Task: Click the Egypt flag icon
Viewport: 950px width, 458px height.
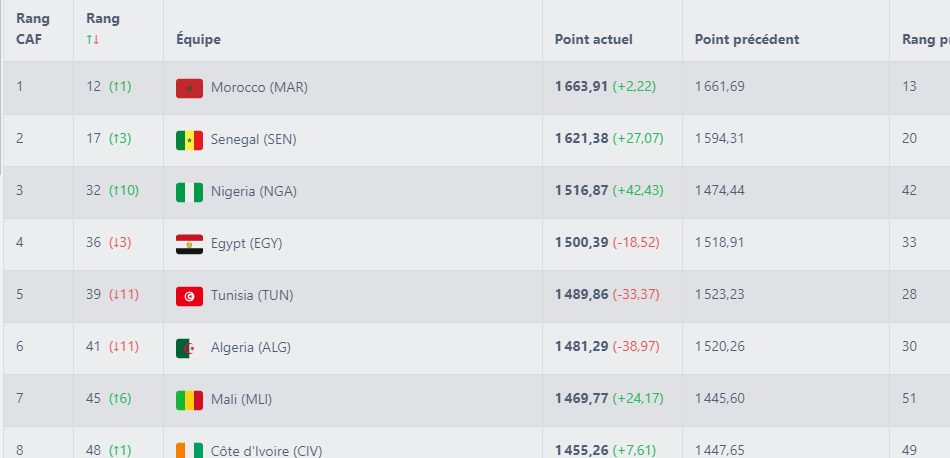Action: [189, 244]
